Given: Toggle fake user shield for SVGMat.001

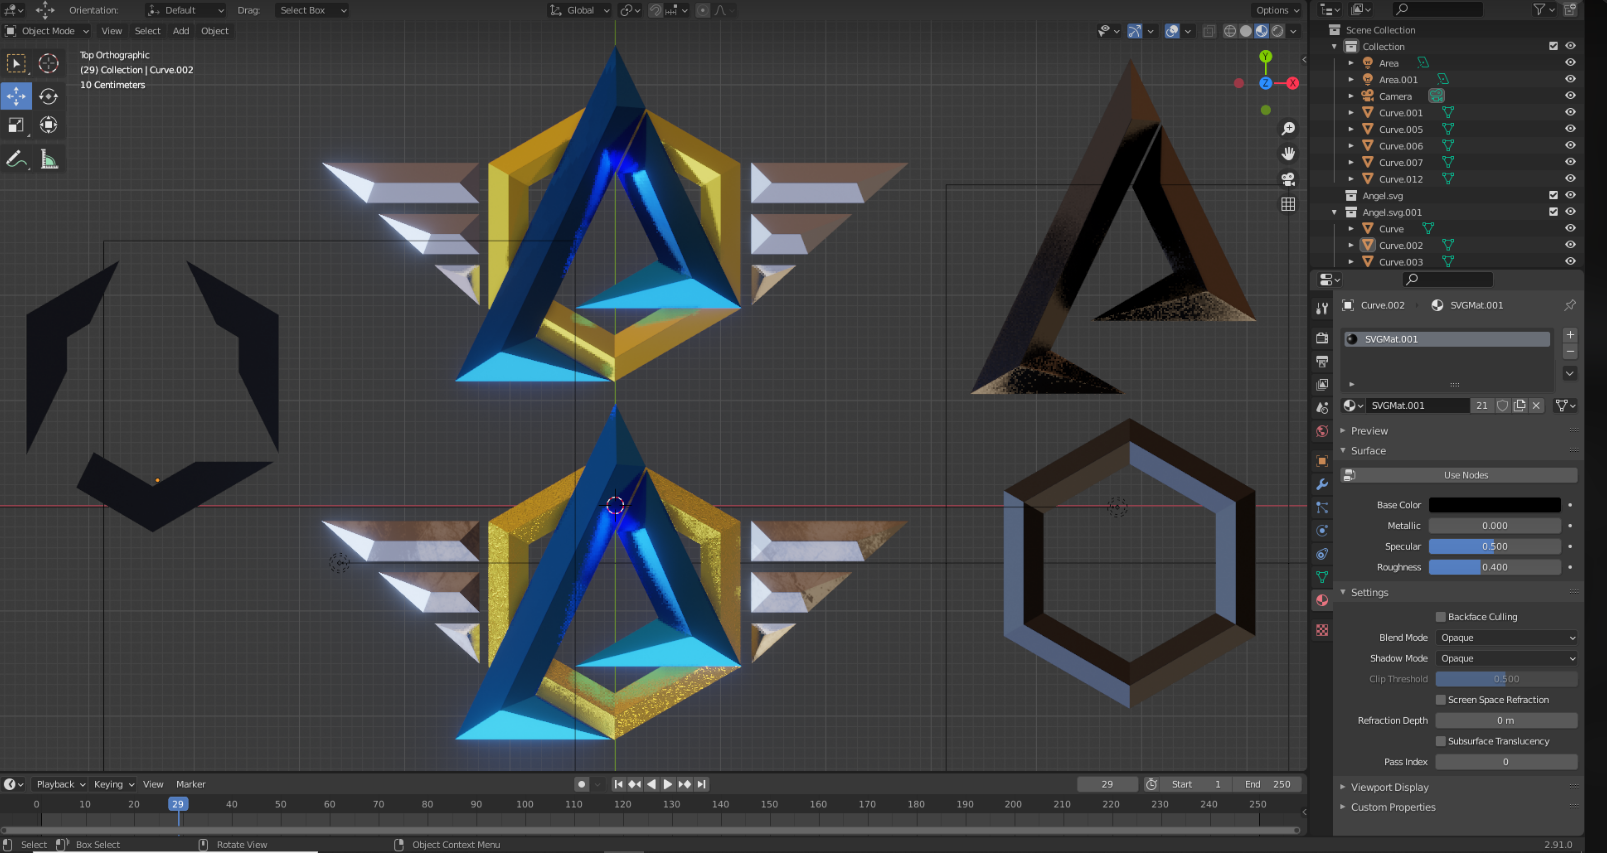Looking at the screenshot, I should pos(1502,405).
